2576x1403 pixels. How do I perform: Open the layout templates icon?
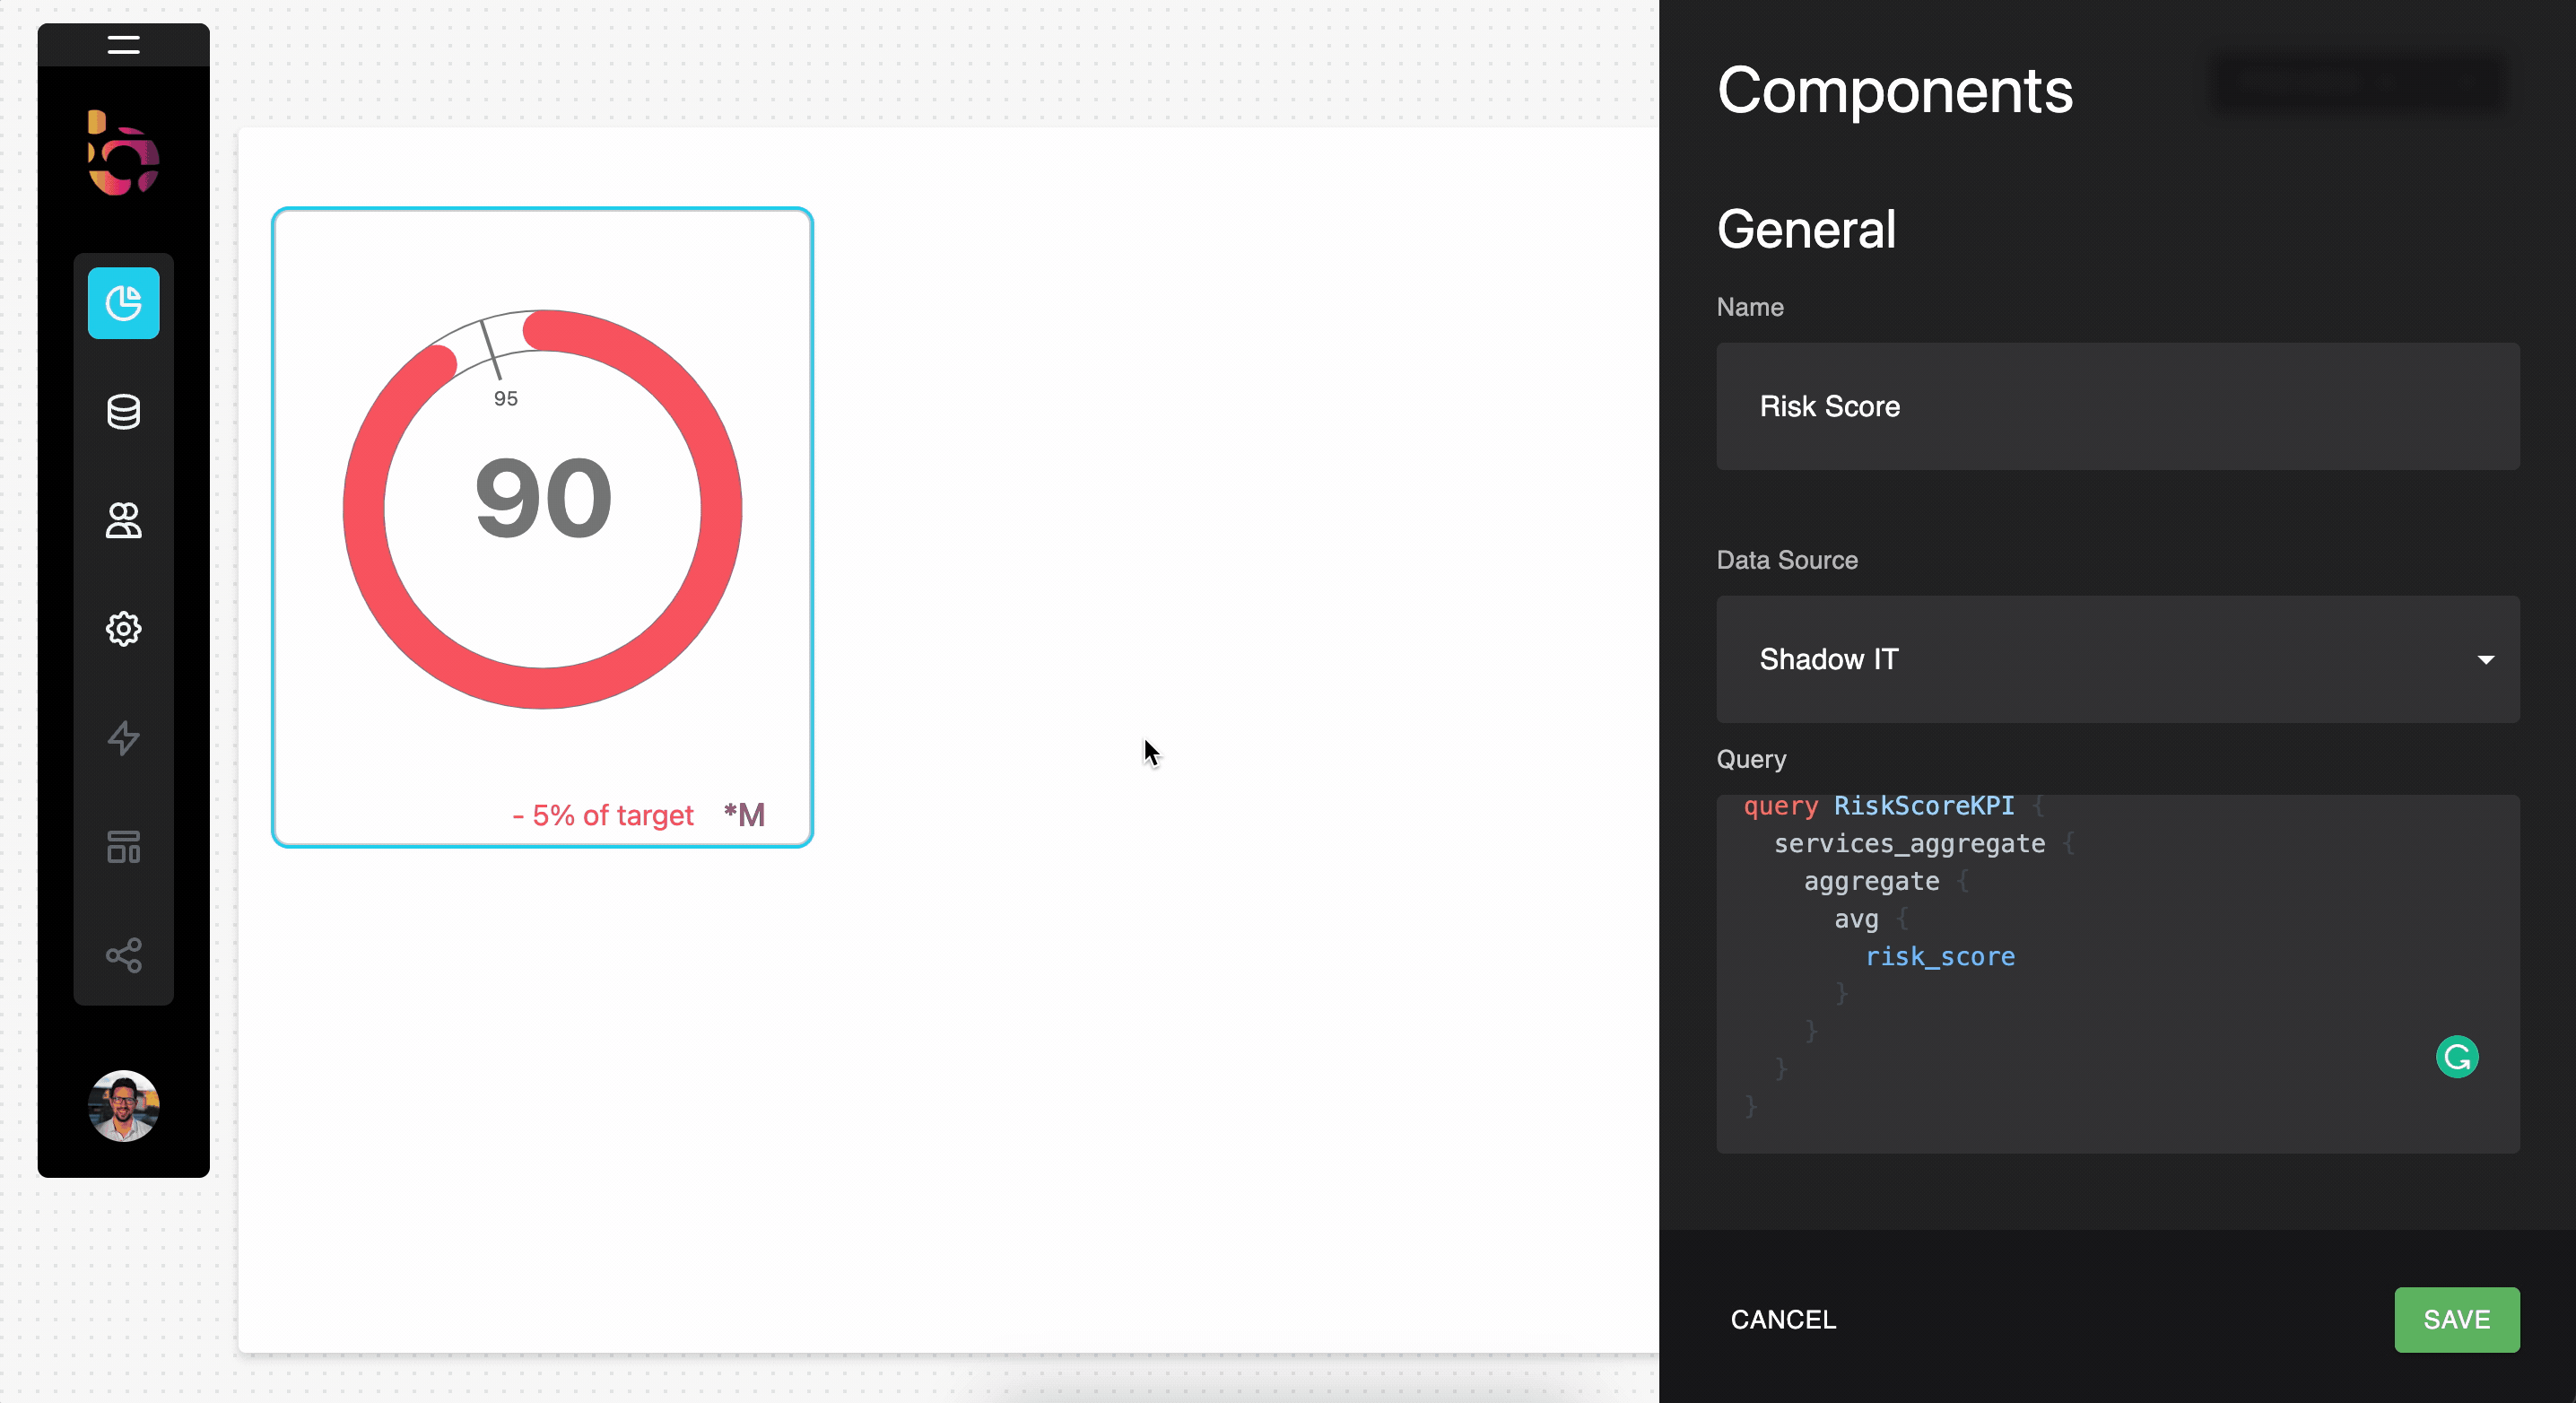coord(123,847)
